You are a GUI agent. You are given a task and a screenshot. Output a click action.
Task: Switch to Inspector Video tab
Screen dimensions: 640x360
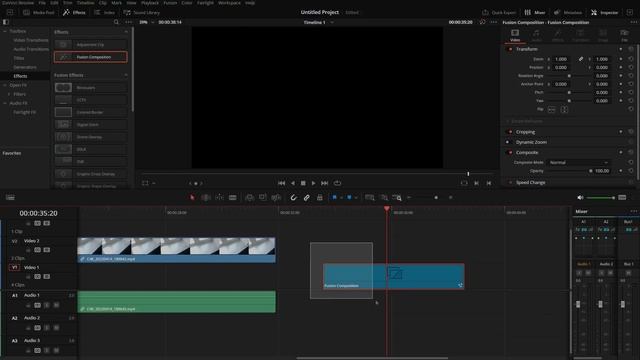click(x=515, y=36)
